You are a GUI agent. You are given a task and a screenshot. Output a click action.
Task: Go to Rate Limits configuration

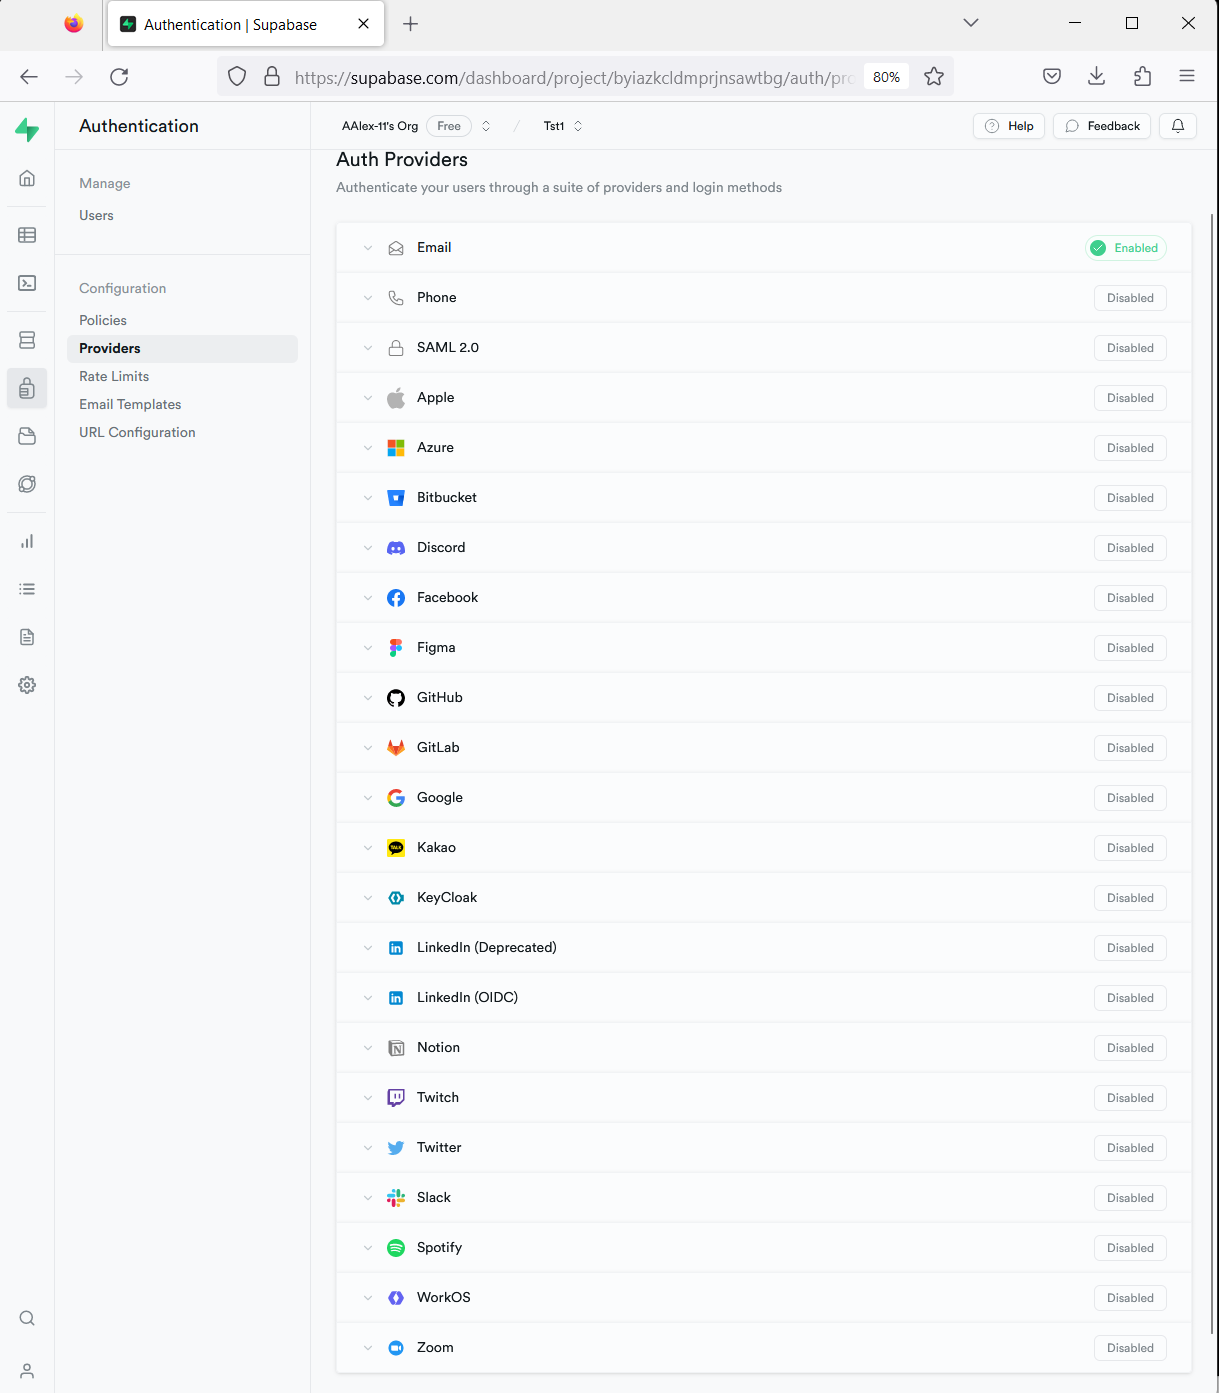[114, 376]
